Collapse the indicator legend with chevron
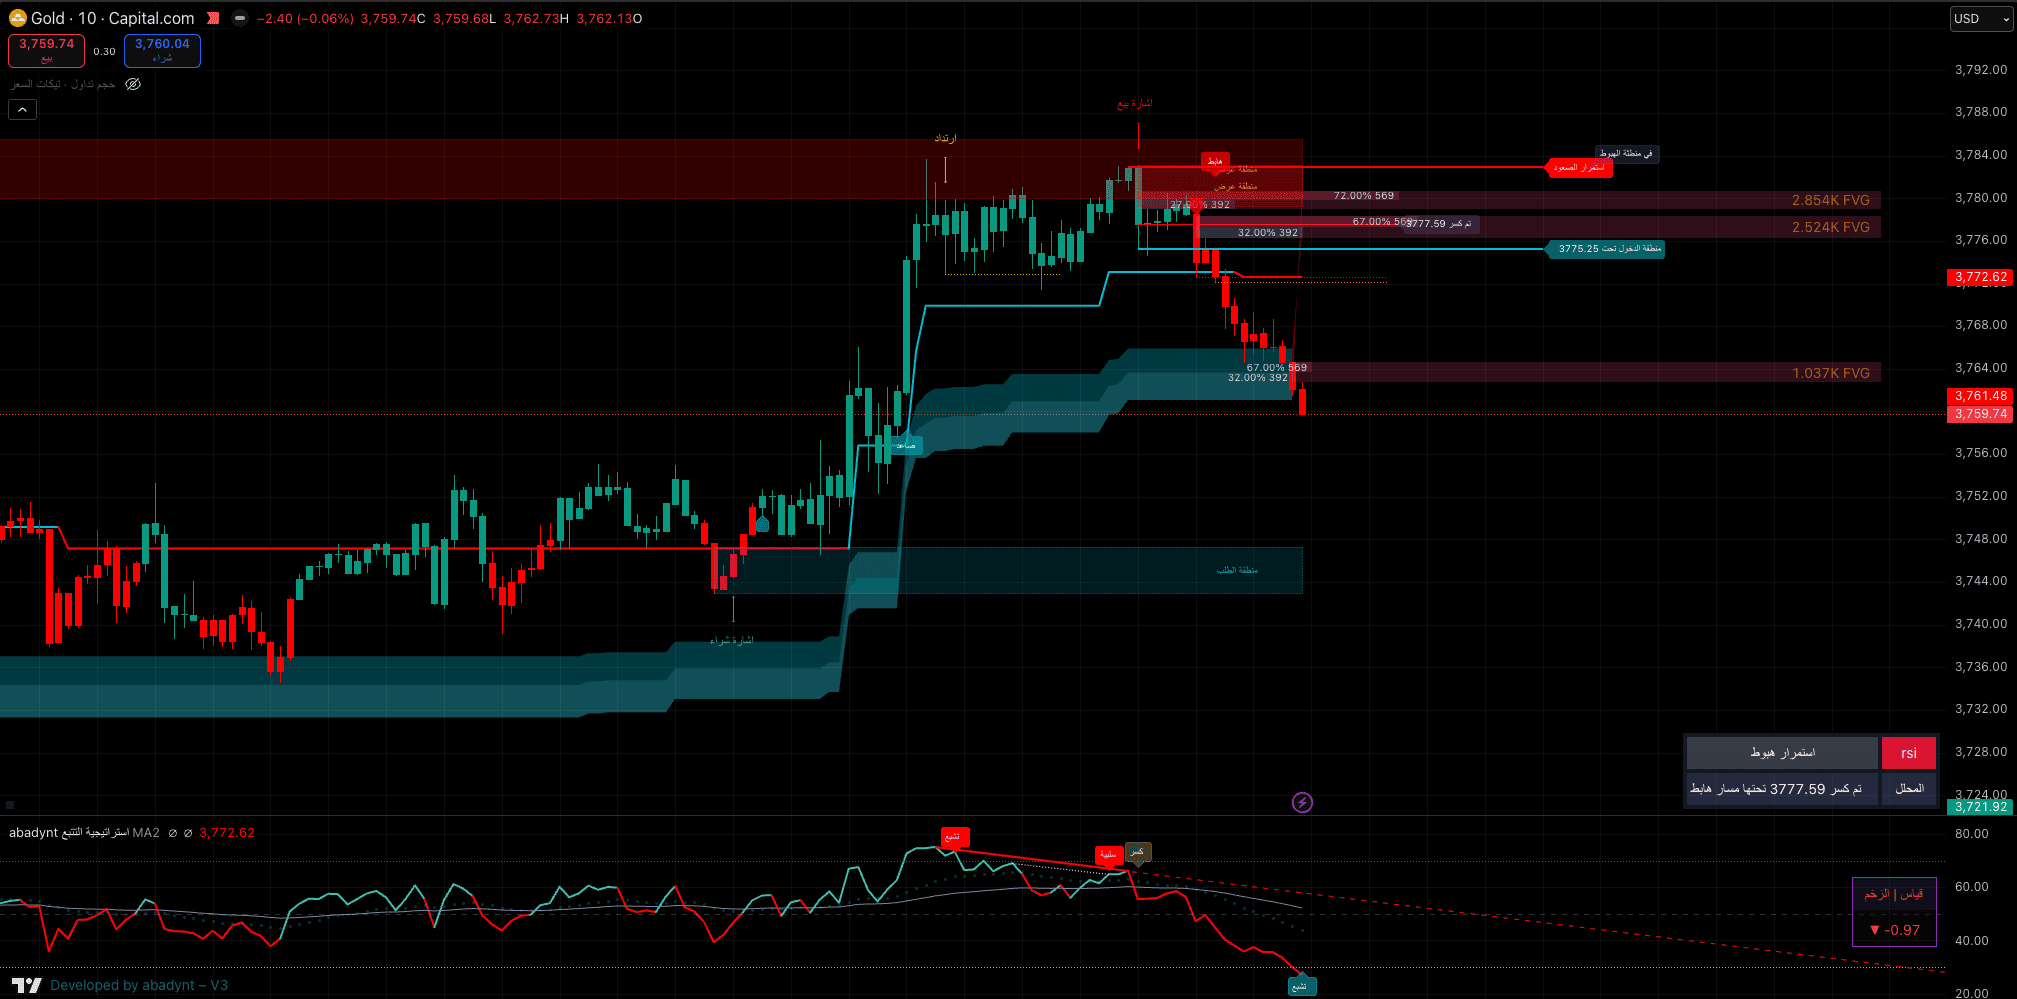 tap(22, 109)
